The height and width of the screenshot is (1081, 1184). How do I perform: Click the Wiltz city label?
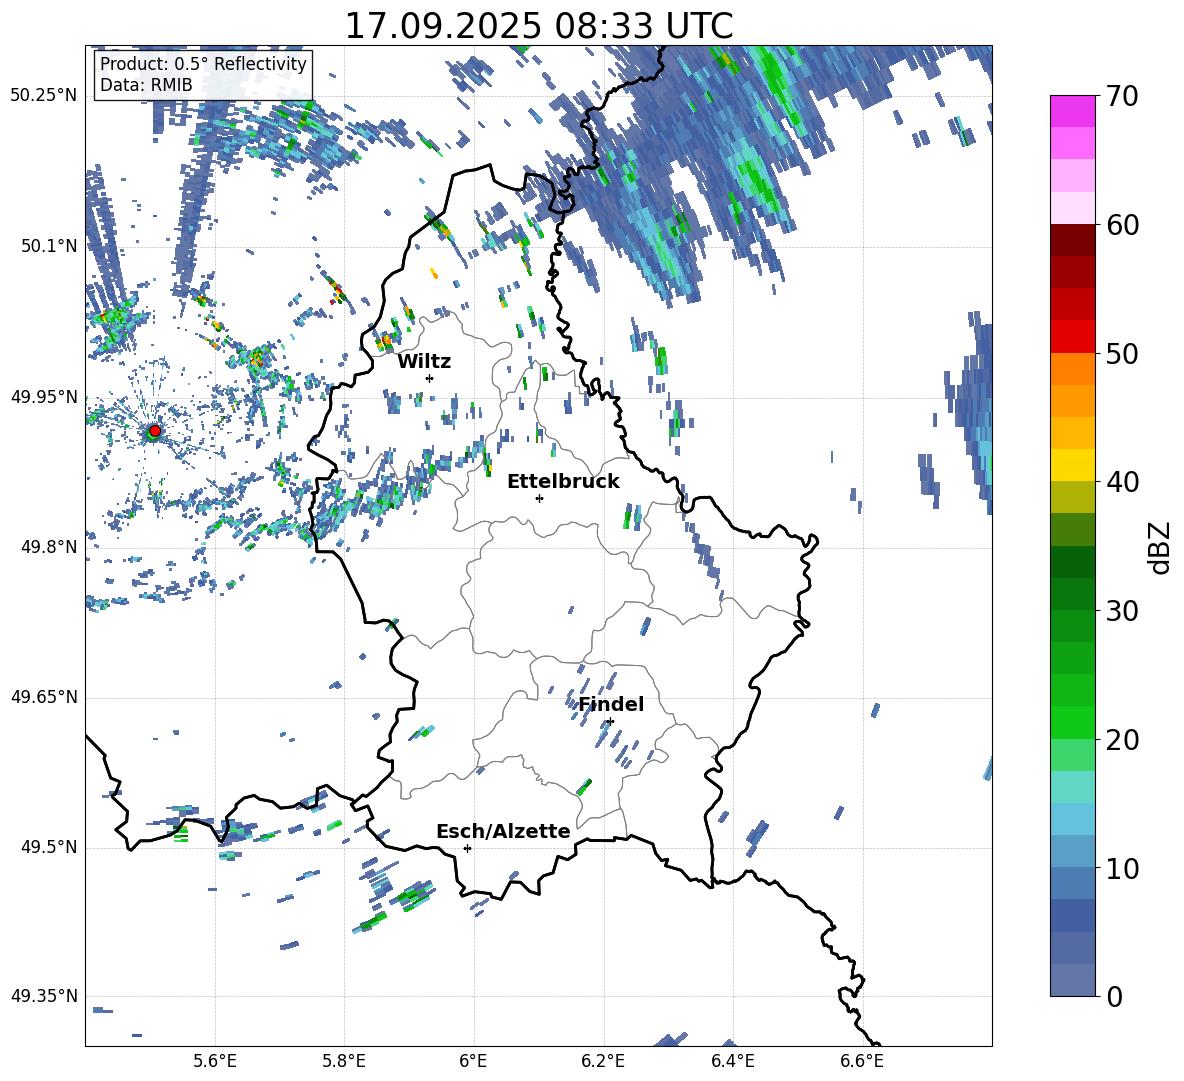(x=424, y=362)
